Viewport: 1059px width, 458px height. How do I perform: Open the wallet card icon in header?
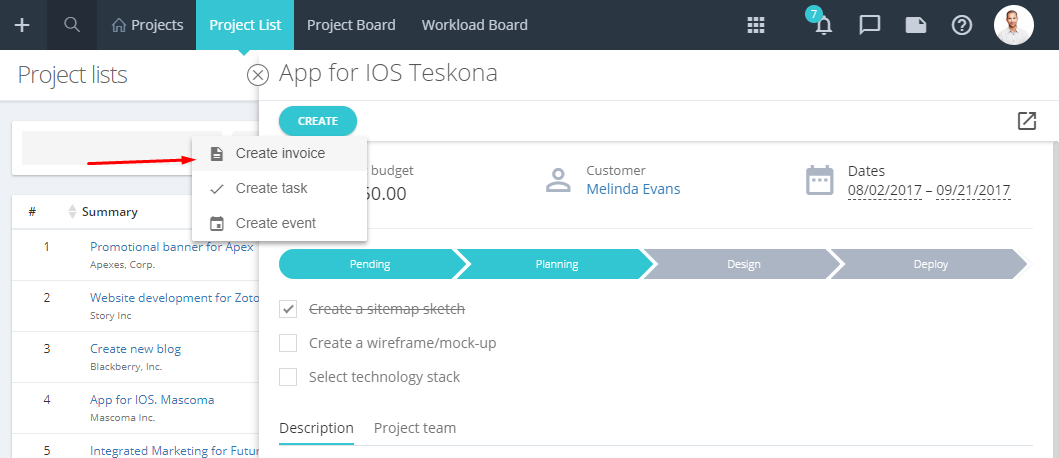tap(915, 25)
